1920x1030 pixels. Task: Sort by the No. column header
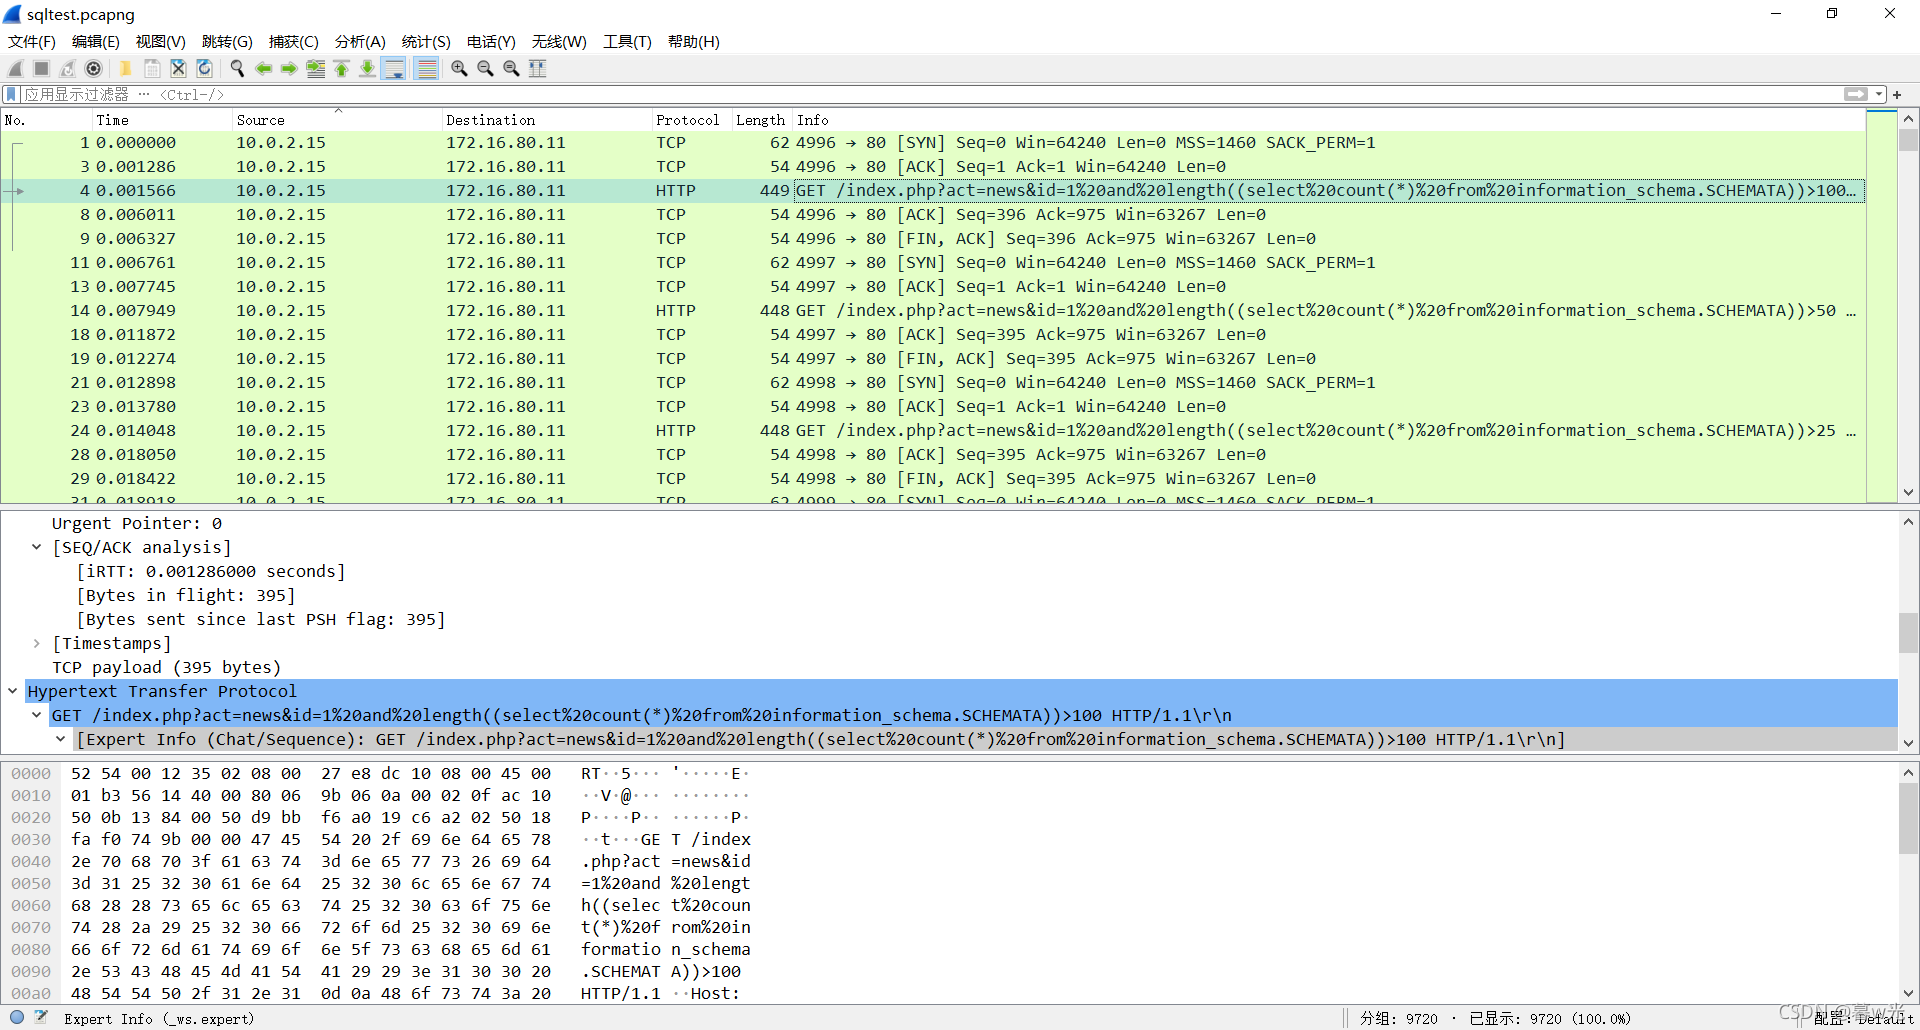click(47, 120)
